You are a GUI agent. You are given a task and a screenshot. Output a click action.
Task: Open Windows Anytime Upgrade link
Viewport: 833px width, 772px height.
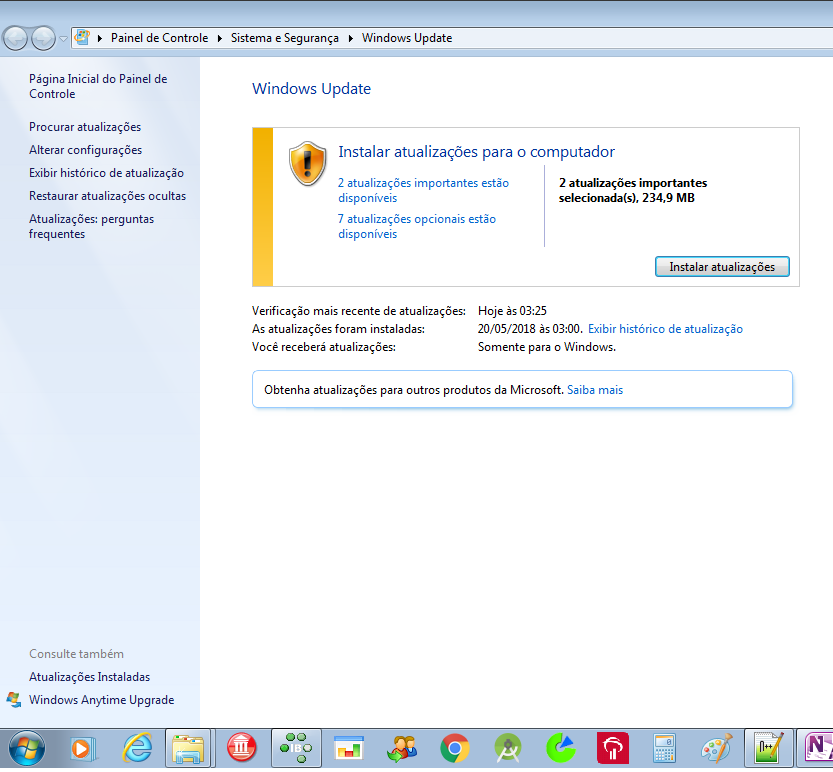pos(101,700)
